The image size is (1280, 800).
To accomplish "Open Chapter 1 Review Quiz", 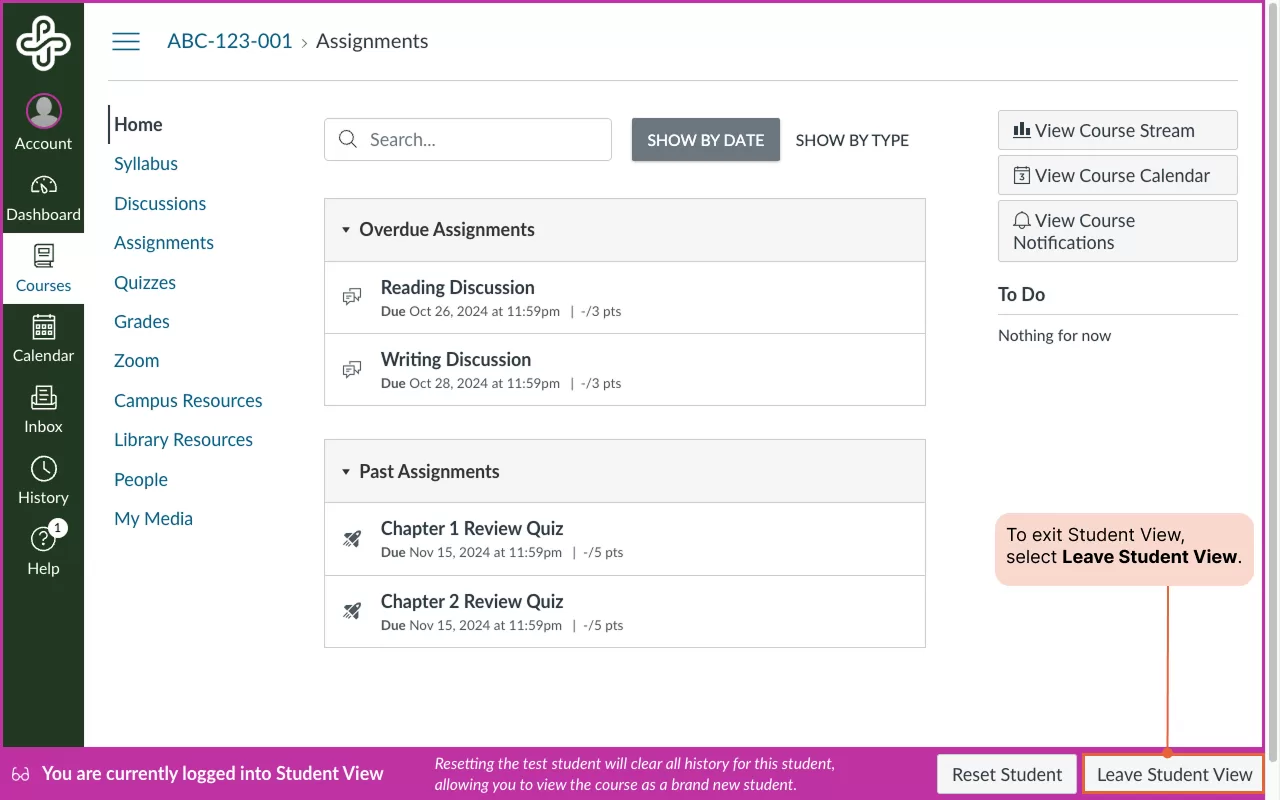I will point(472,528).
